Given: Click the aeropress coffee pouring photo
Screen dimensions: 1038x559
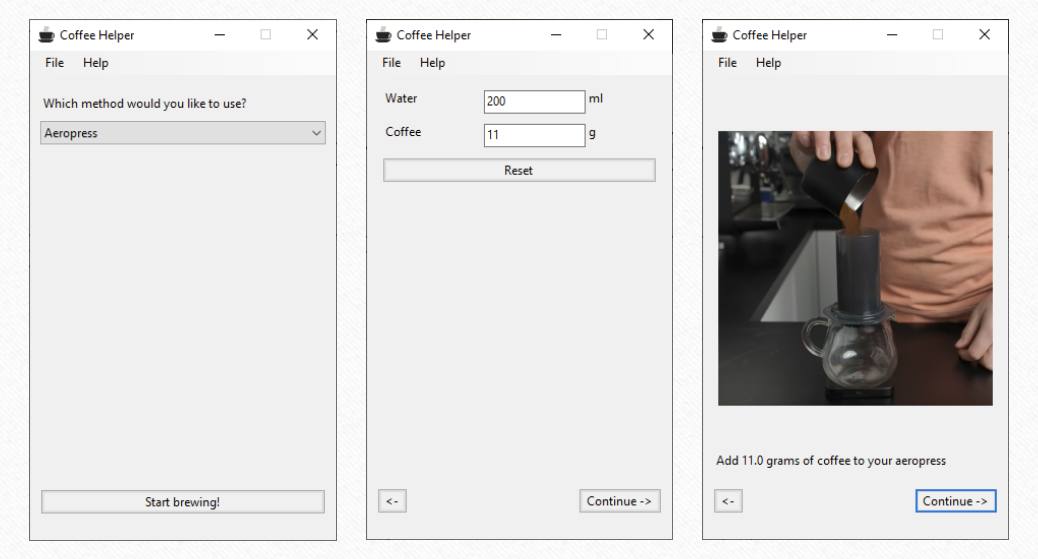Looking at the screenshot, I should point(855,268).
